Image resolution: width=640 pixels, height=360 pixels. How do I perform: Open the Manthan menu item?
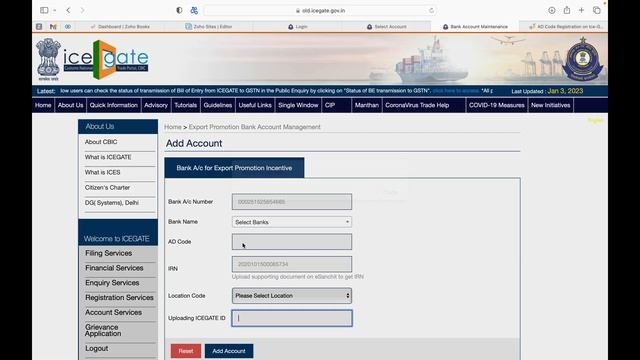point(367,105)
